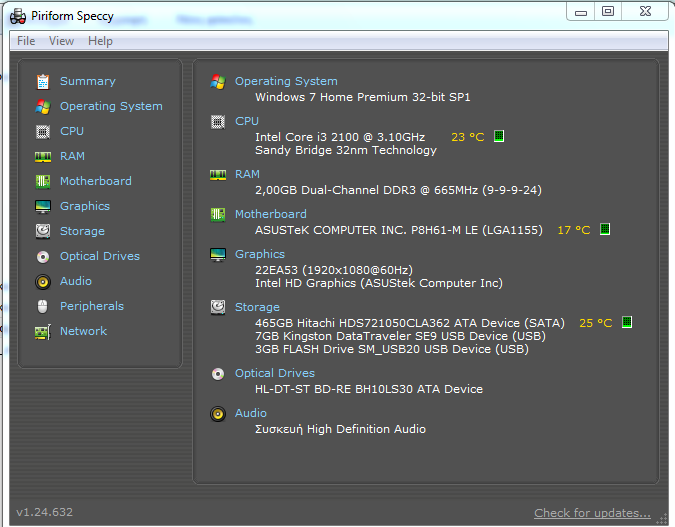This screenshot has height=527, width=675.
Task: Show the Storage section from sidebar
Action: (x=82, y=231)
